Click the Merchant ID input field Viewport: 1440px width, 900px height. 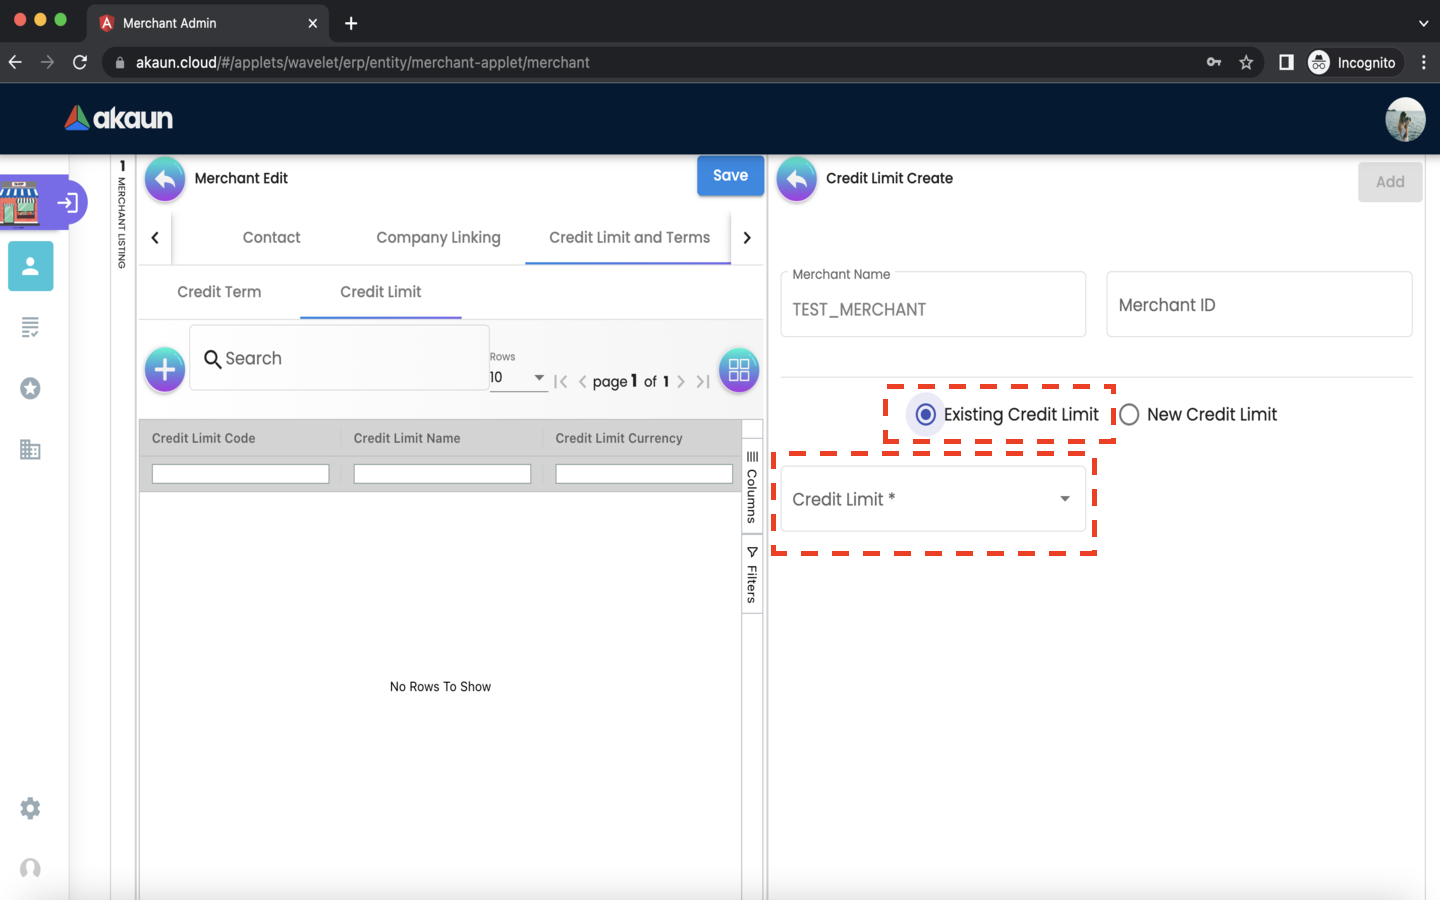(x=1258, y=305)
